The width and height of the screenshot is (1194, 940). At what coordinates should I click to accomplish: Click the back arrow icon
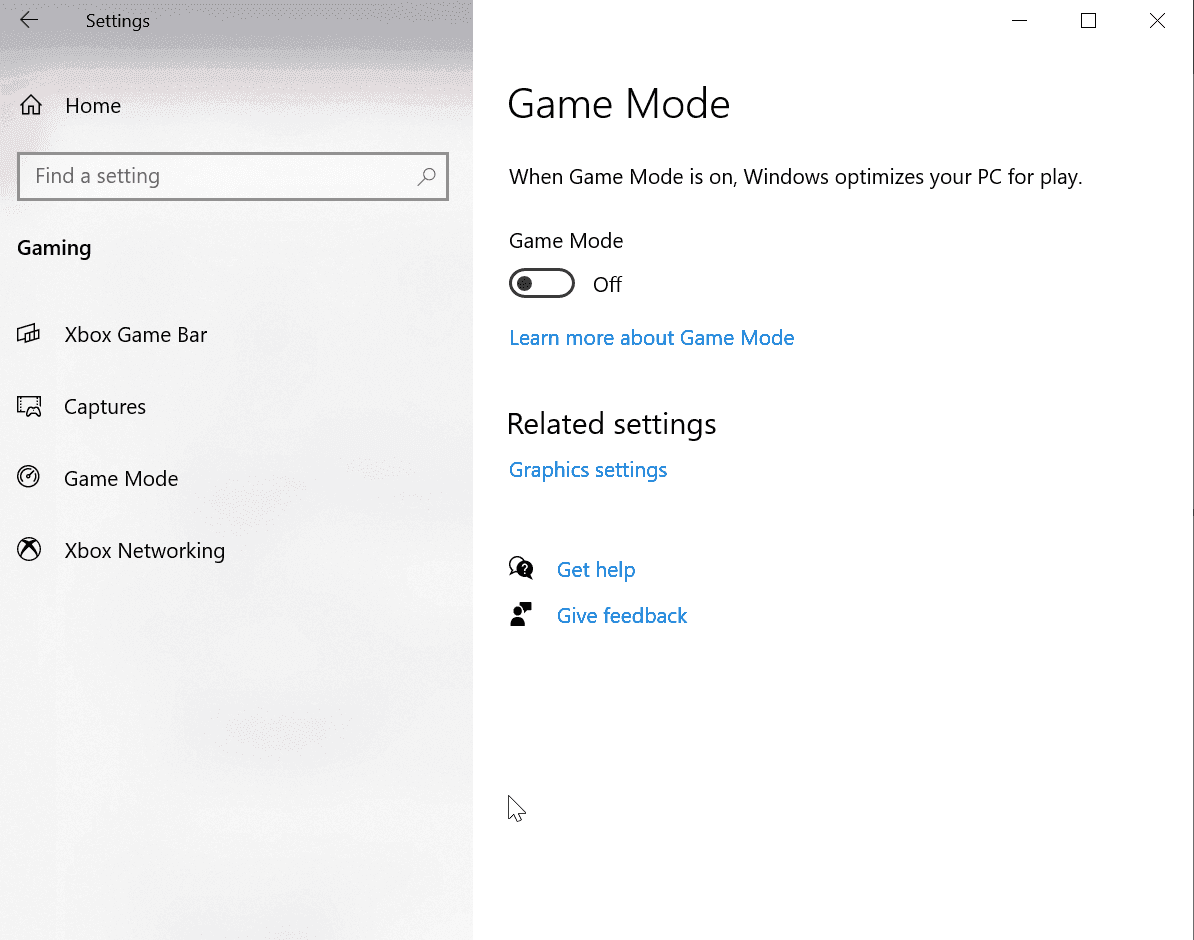click(29, 20)
